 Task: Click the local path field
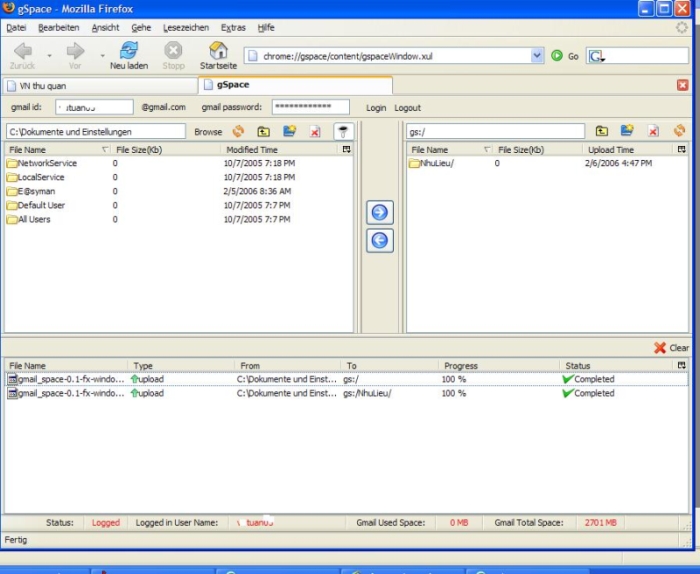point(96,132)
